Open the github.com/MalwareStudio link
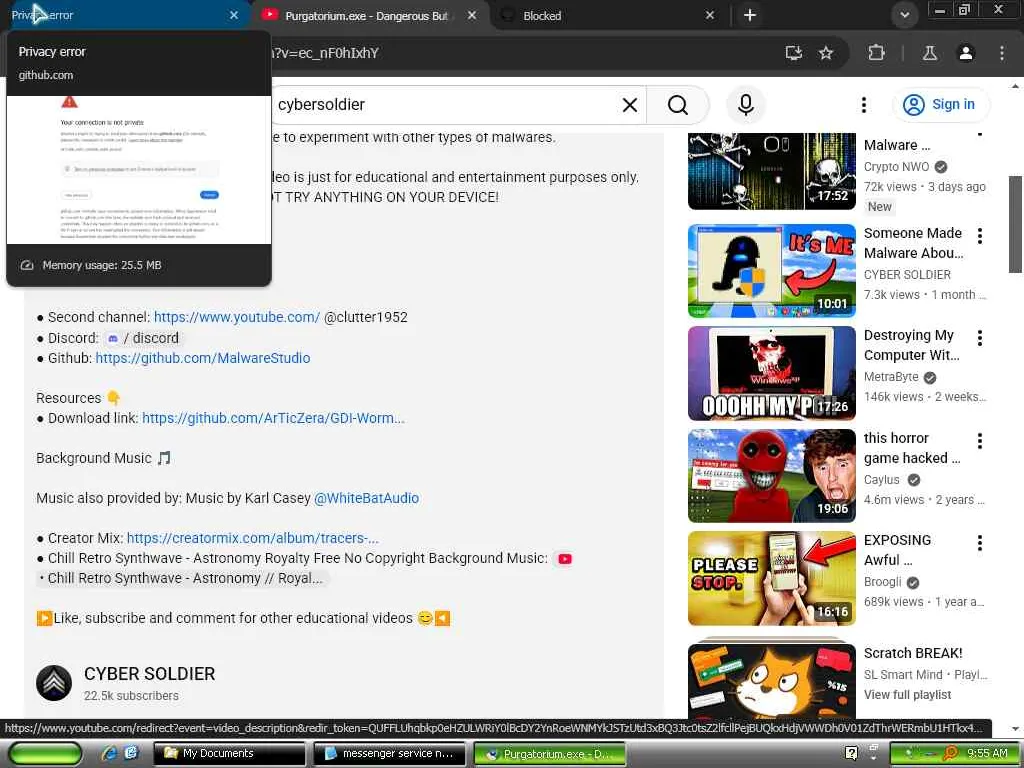1024x768 pixels. 203,358
